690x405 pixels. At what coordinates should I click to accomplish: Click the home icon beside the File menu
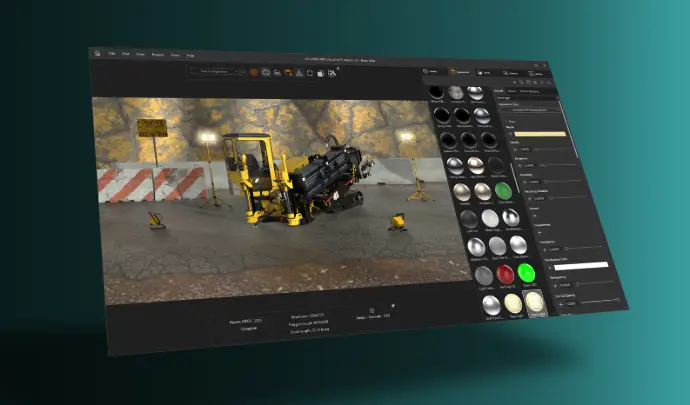tap(97, 53)
